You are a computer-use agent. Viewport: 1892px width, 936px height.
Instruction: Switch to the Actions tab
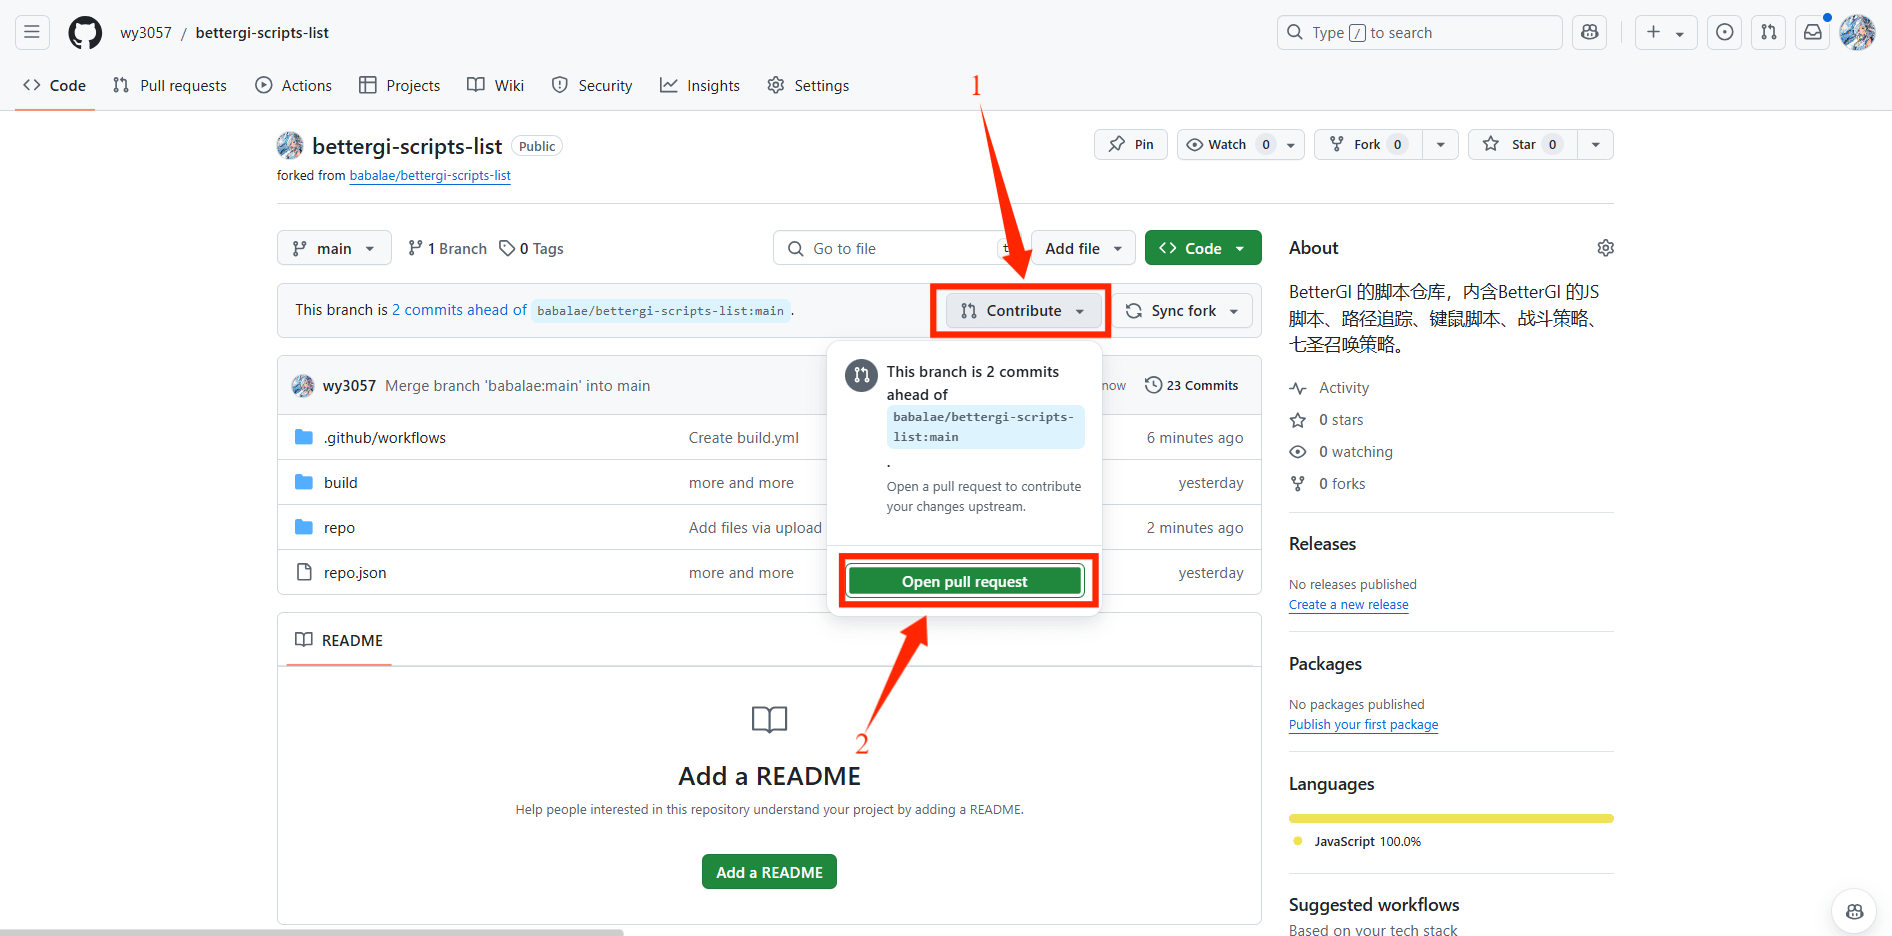coord(293,85)
